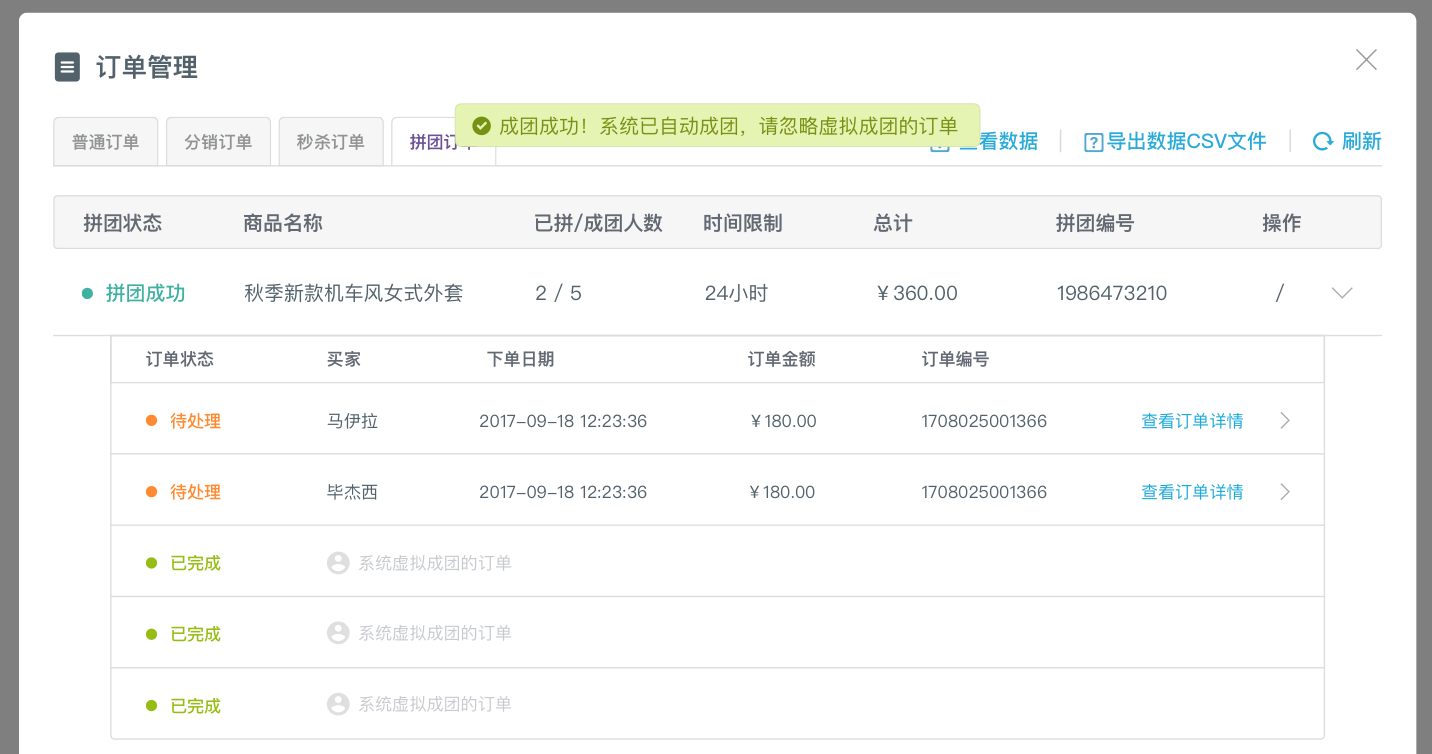The image size is (1432, 754).
Task: Click group number 1986473210
Action: 1112,293
